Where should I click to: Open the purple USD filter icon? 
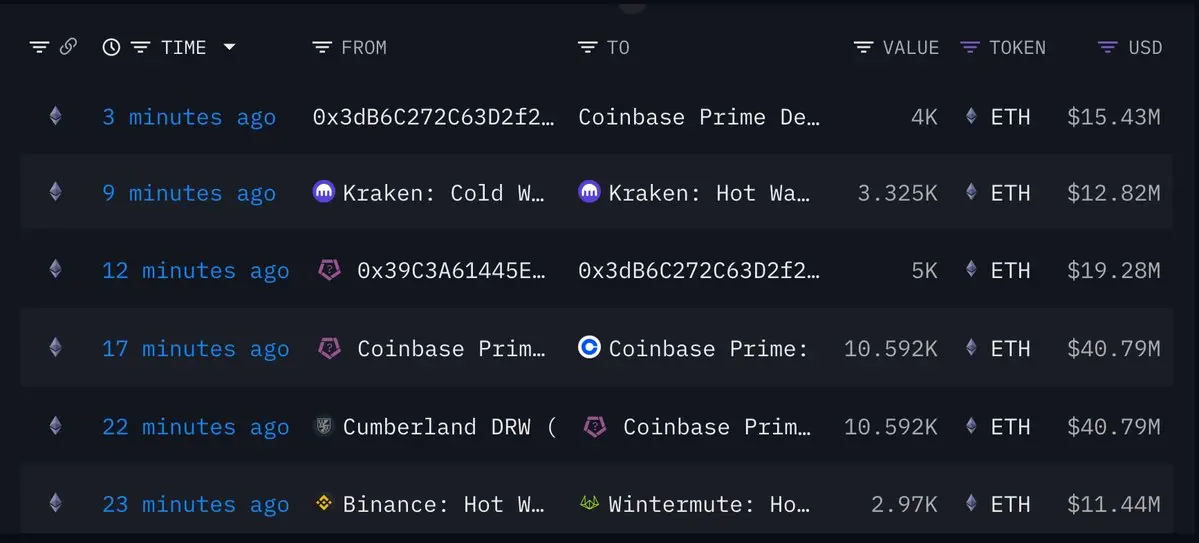point(1107,47)
